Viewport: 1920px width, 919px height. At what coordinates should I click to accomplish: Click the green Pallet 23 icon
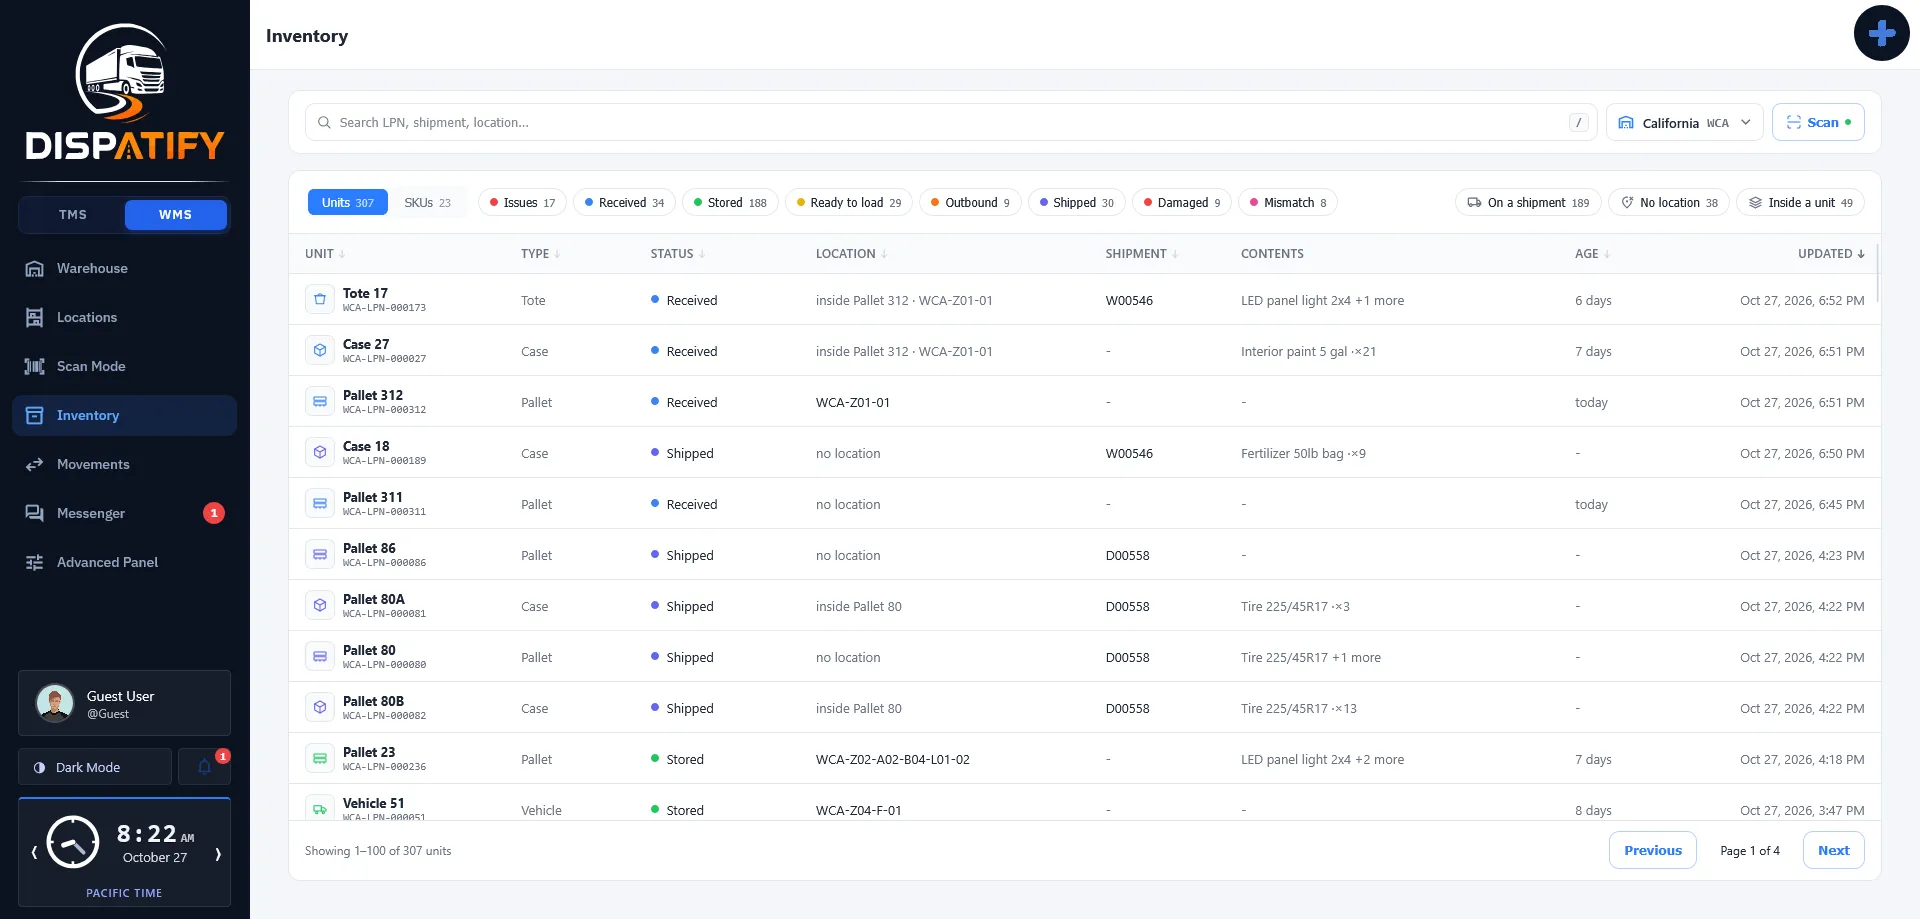[x=320, y=758]
